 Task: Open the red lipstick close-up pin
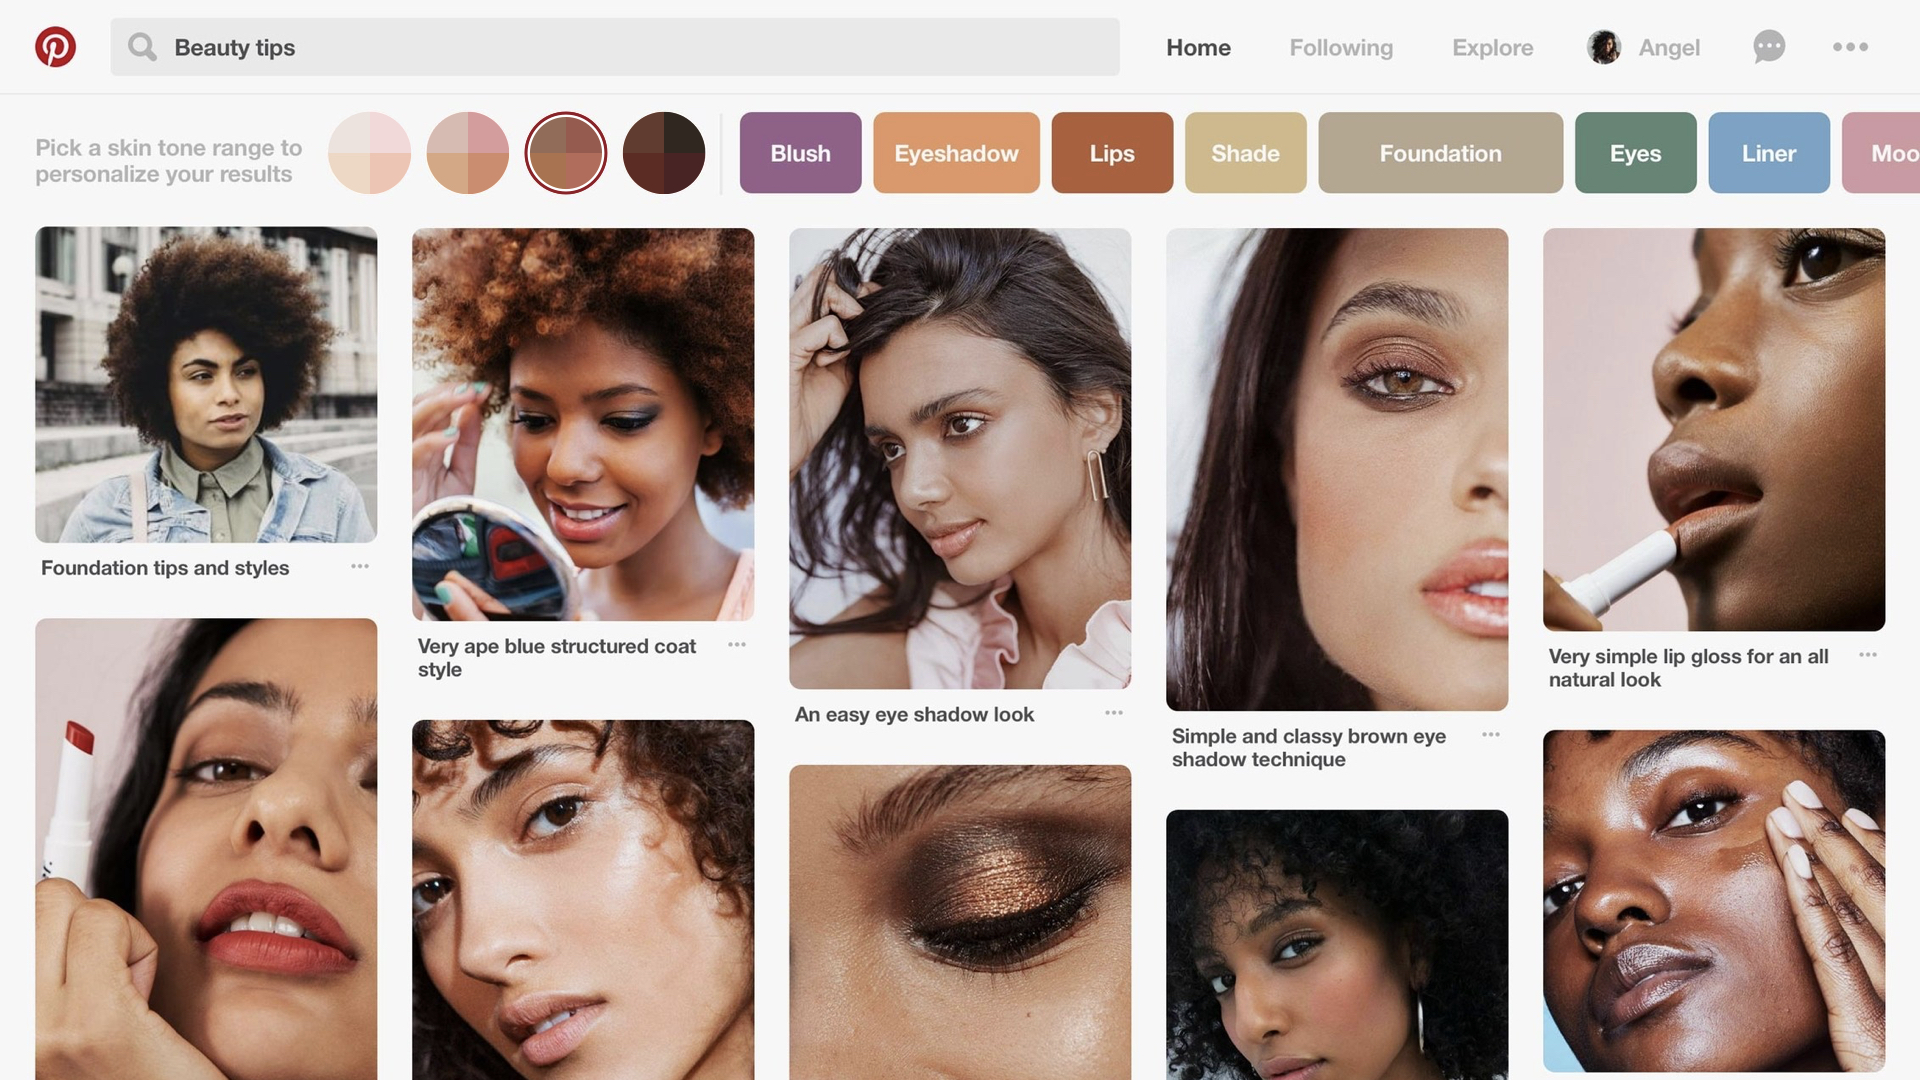[206, 849]
